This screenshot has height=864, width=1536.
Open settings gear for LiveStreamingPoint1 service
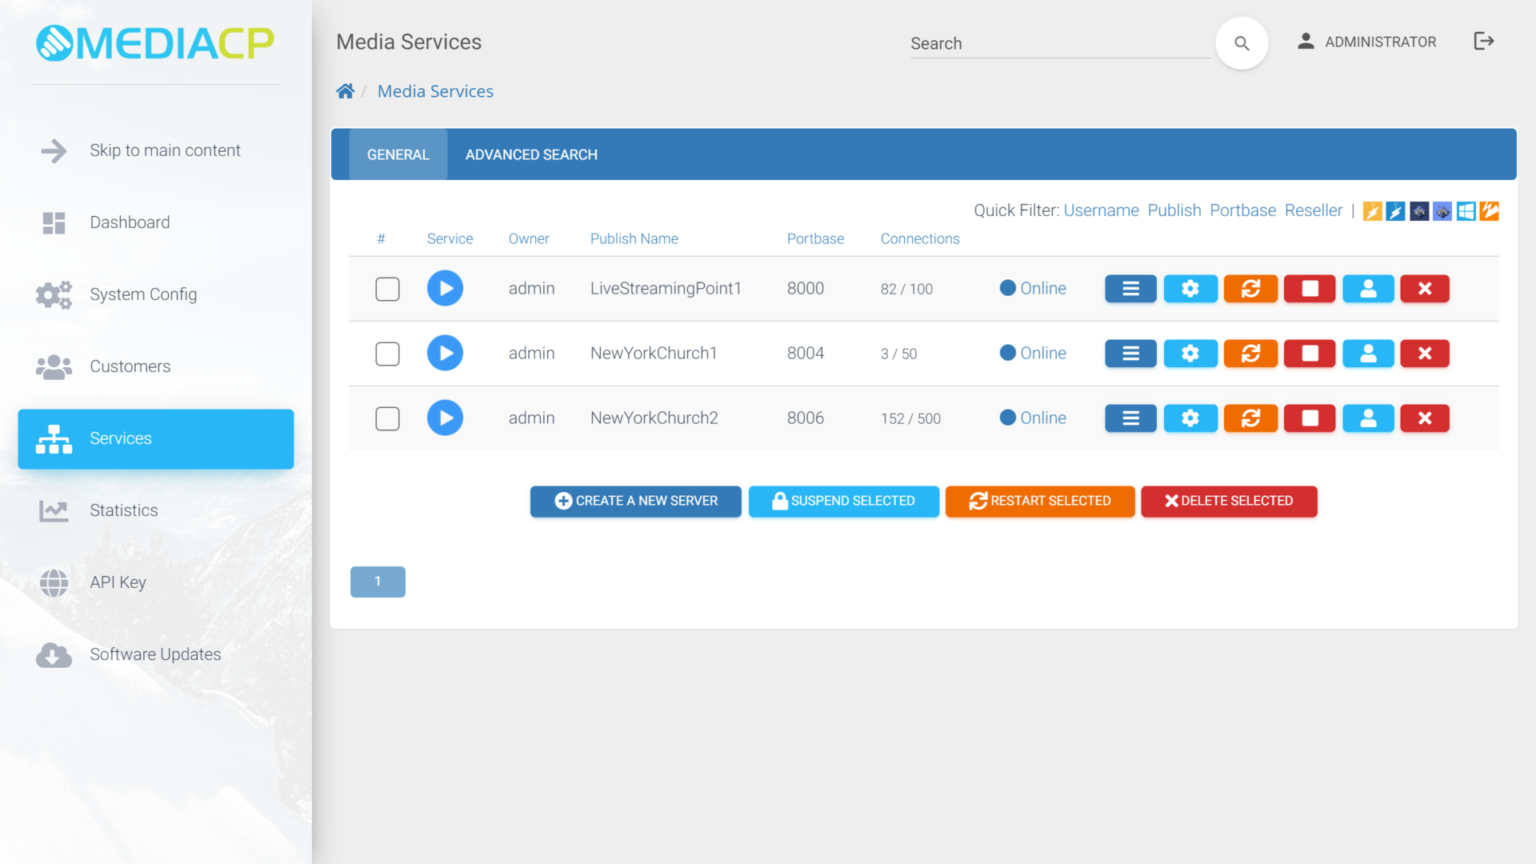click(1190, 288)
